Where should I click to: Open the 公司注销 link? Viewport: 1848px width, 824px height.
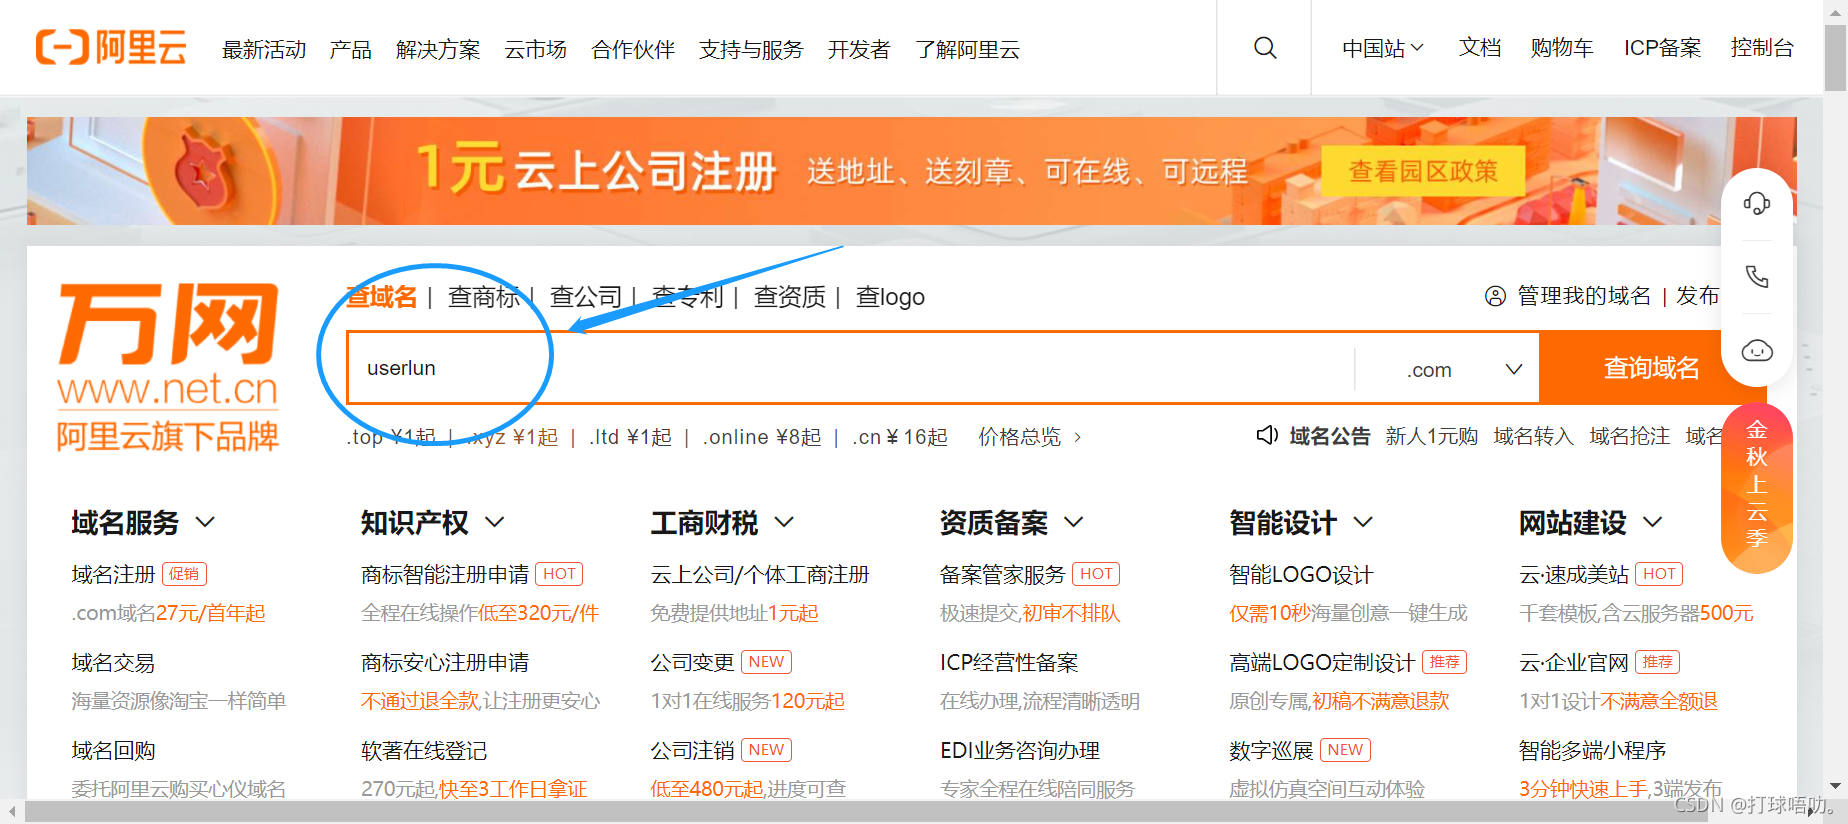click(x=692, y=751)
